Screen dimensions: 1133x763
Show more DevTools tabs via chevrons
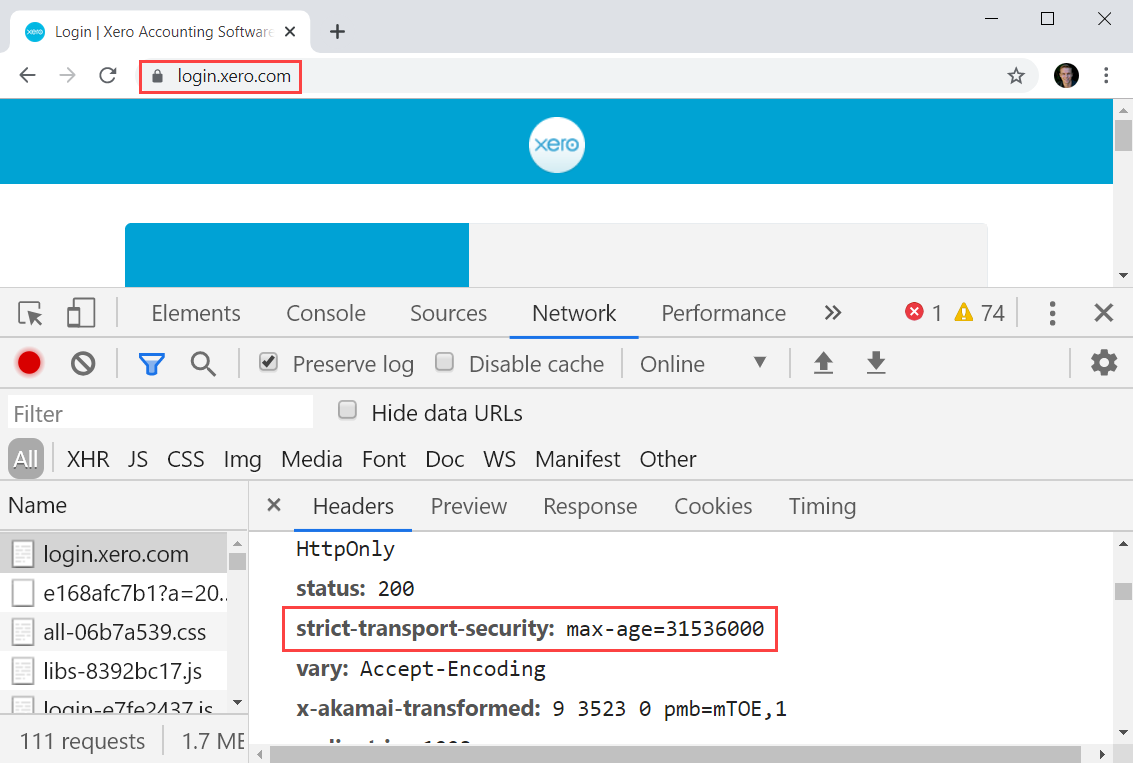tap(832, 313)
